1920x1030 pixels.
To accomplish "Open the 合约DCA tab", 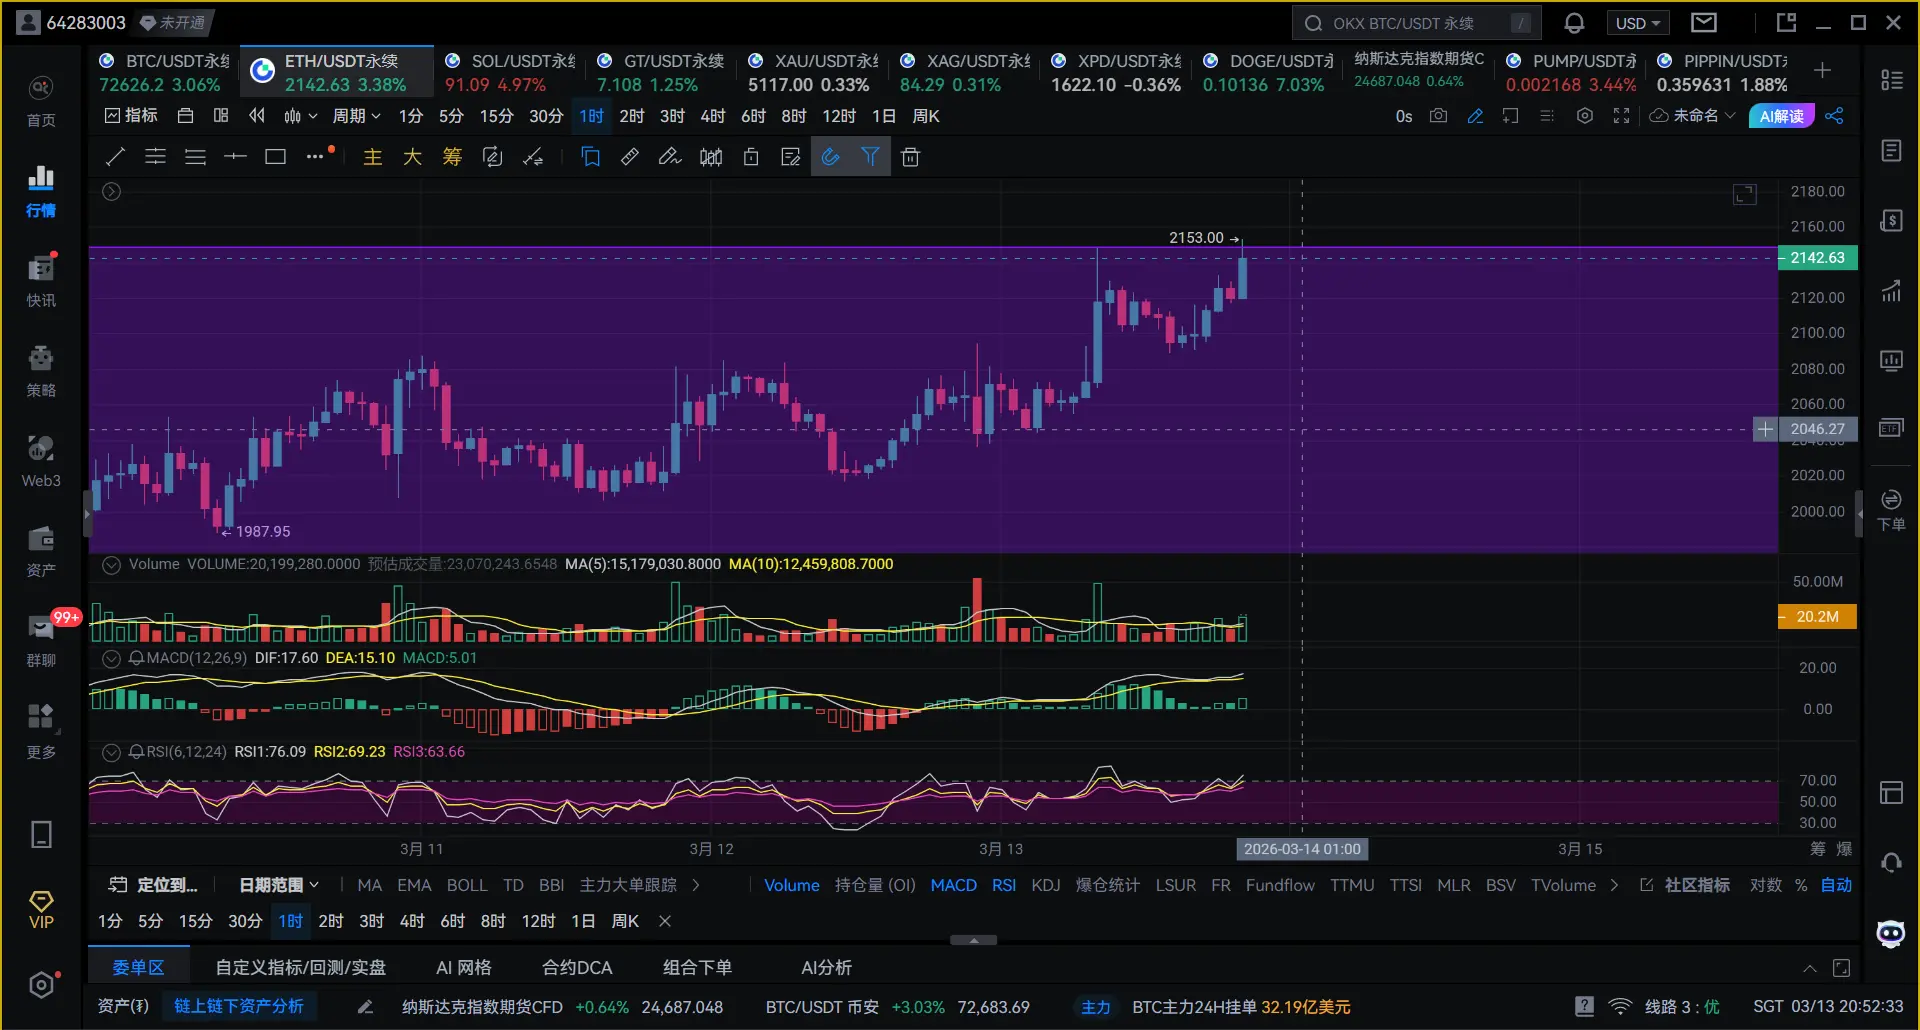I will pos(577,968).
